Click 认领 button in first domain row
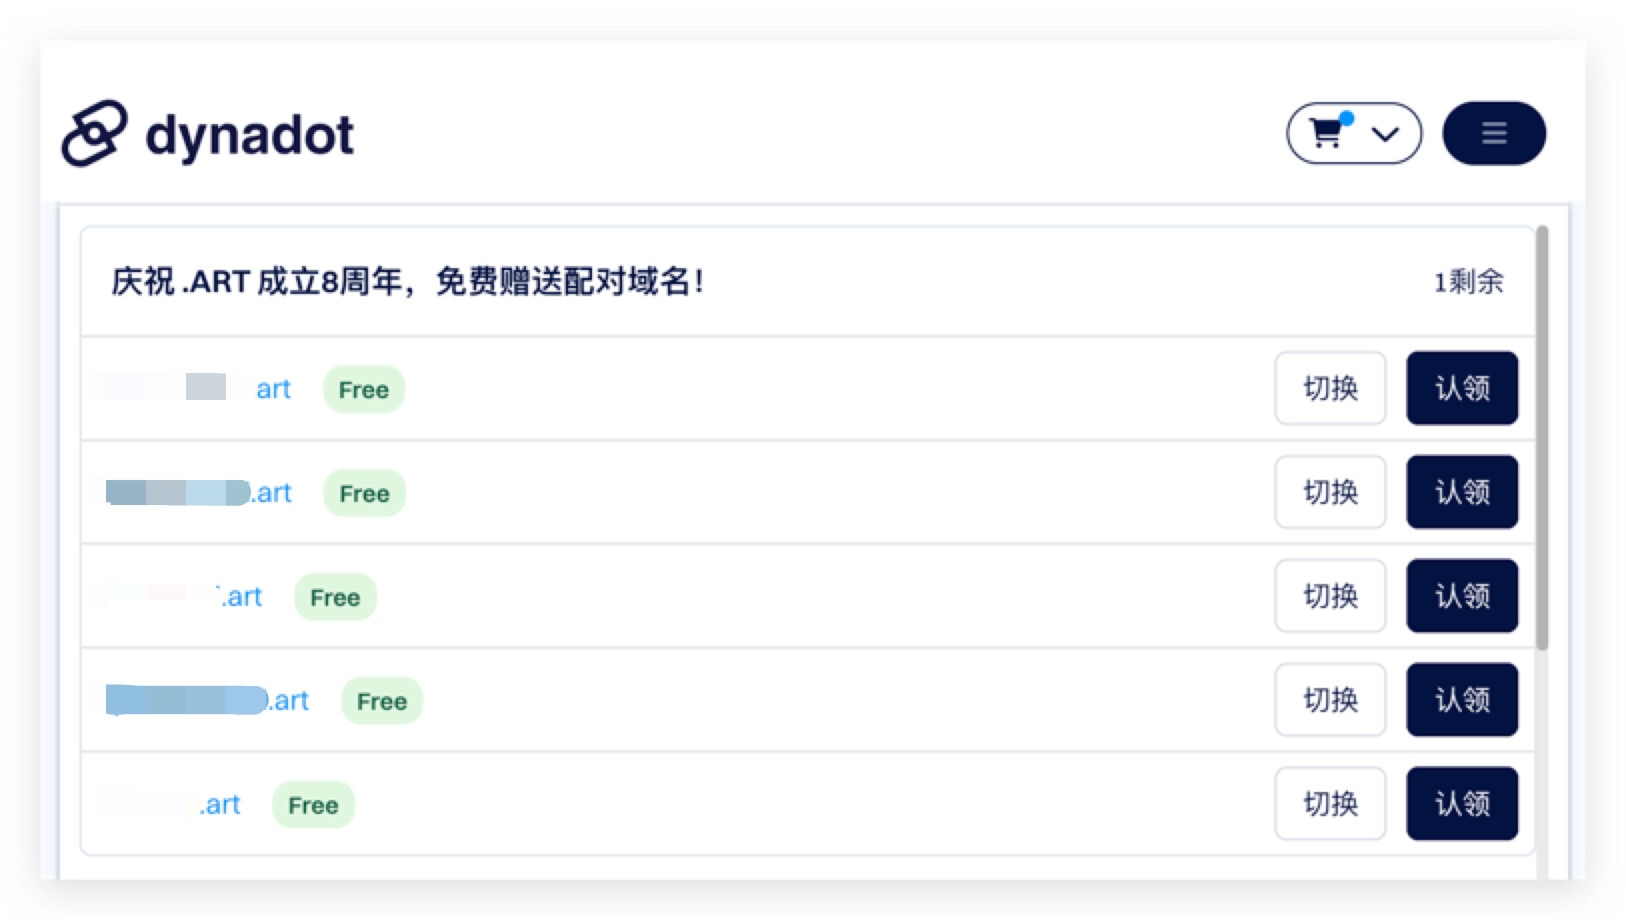This screenshot has width=1626, height=920. (1461, 388)
